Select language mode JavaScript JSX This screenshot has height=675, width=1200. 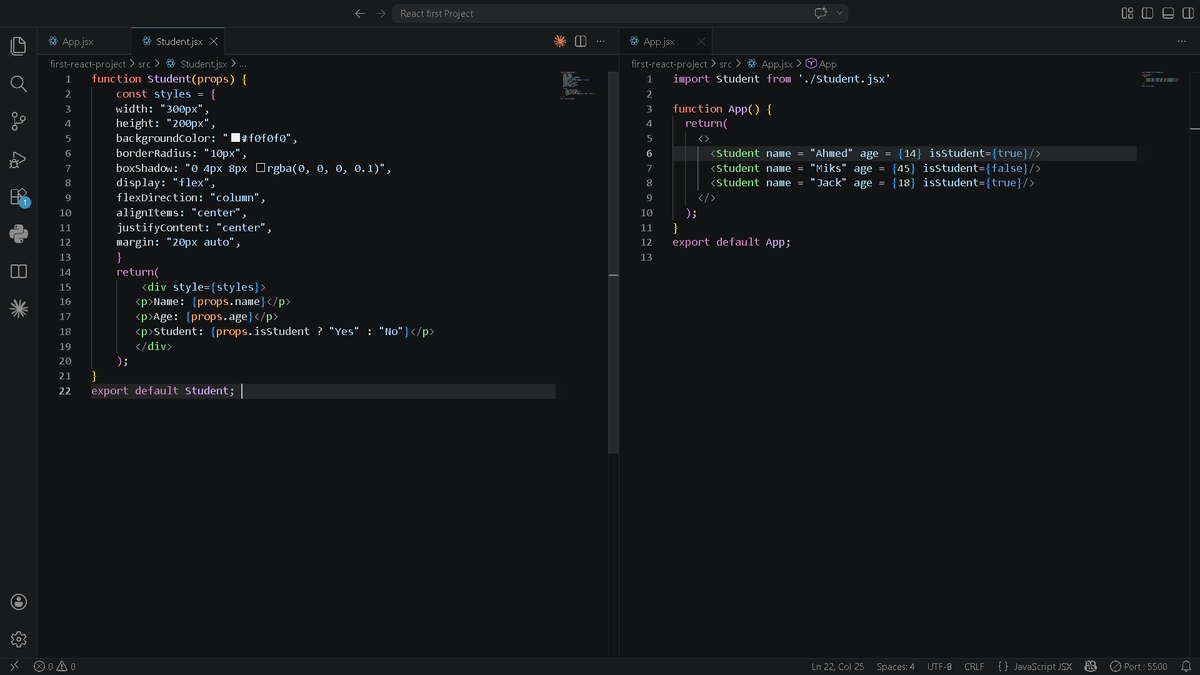(x=1043, y=666)
